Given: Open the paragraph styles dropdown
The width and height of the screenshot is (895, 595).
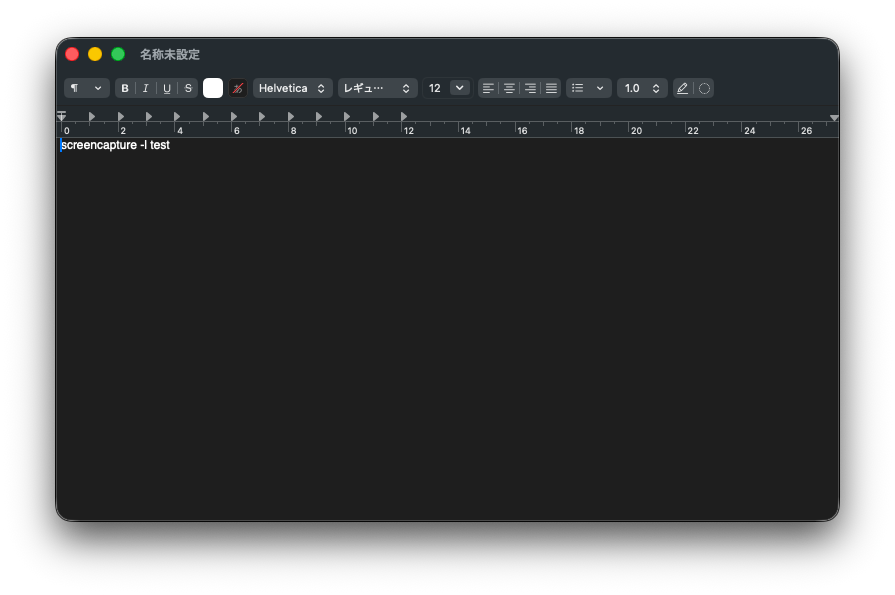Looking at the screenshot, I should (x=87, y=89).
